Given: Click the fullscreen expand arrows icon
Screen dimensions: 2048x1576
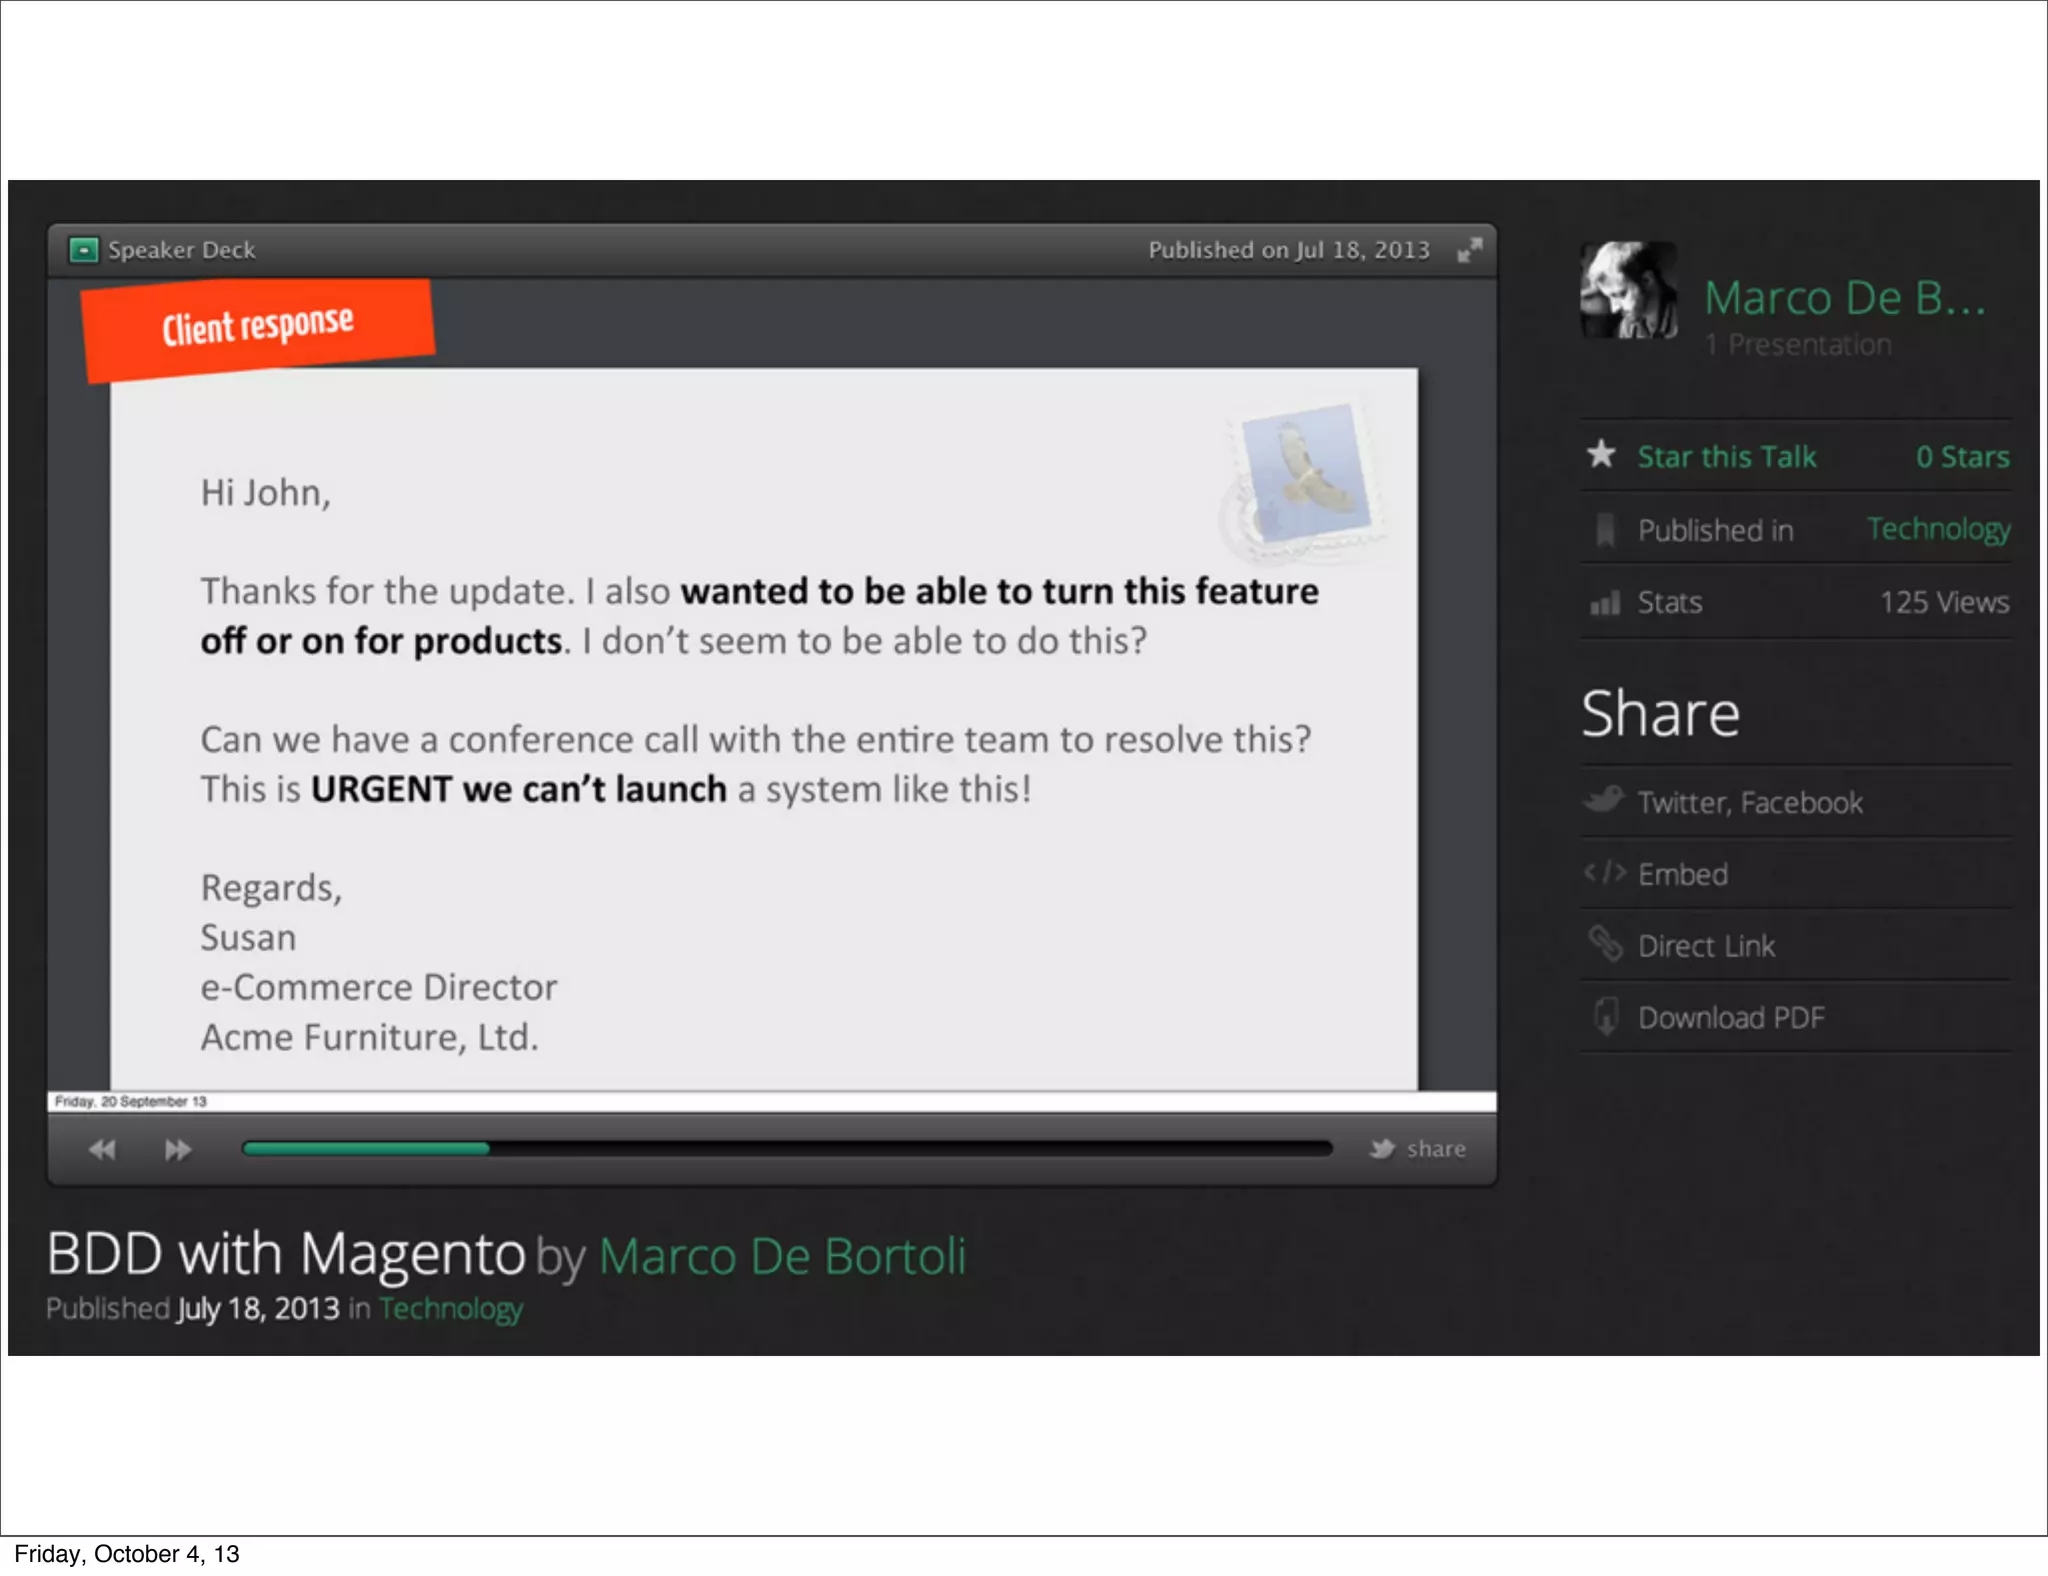Looking at the screenshot, I should [x=1469, y=250].
